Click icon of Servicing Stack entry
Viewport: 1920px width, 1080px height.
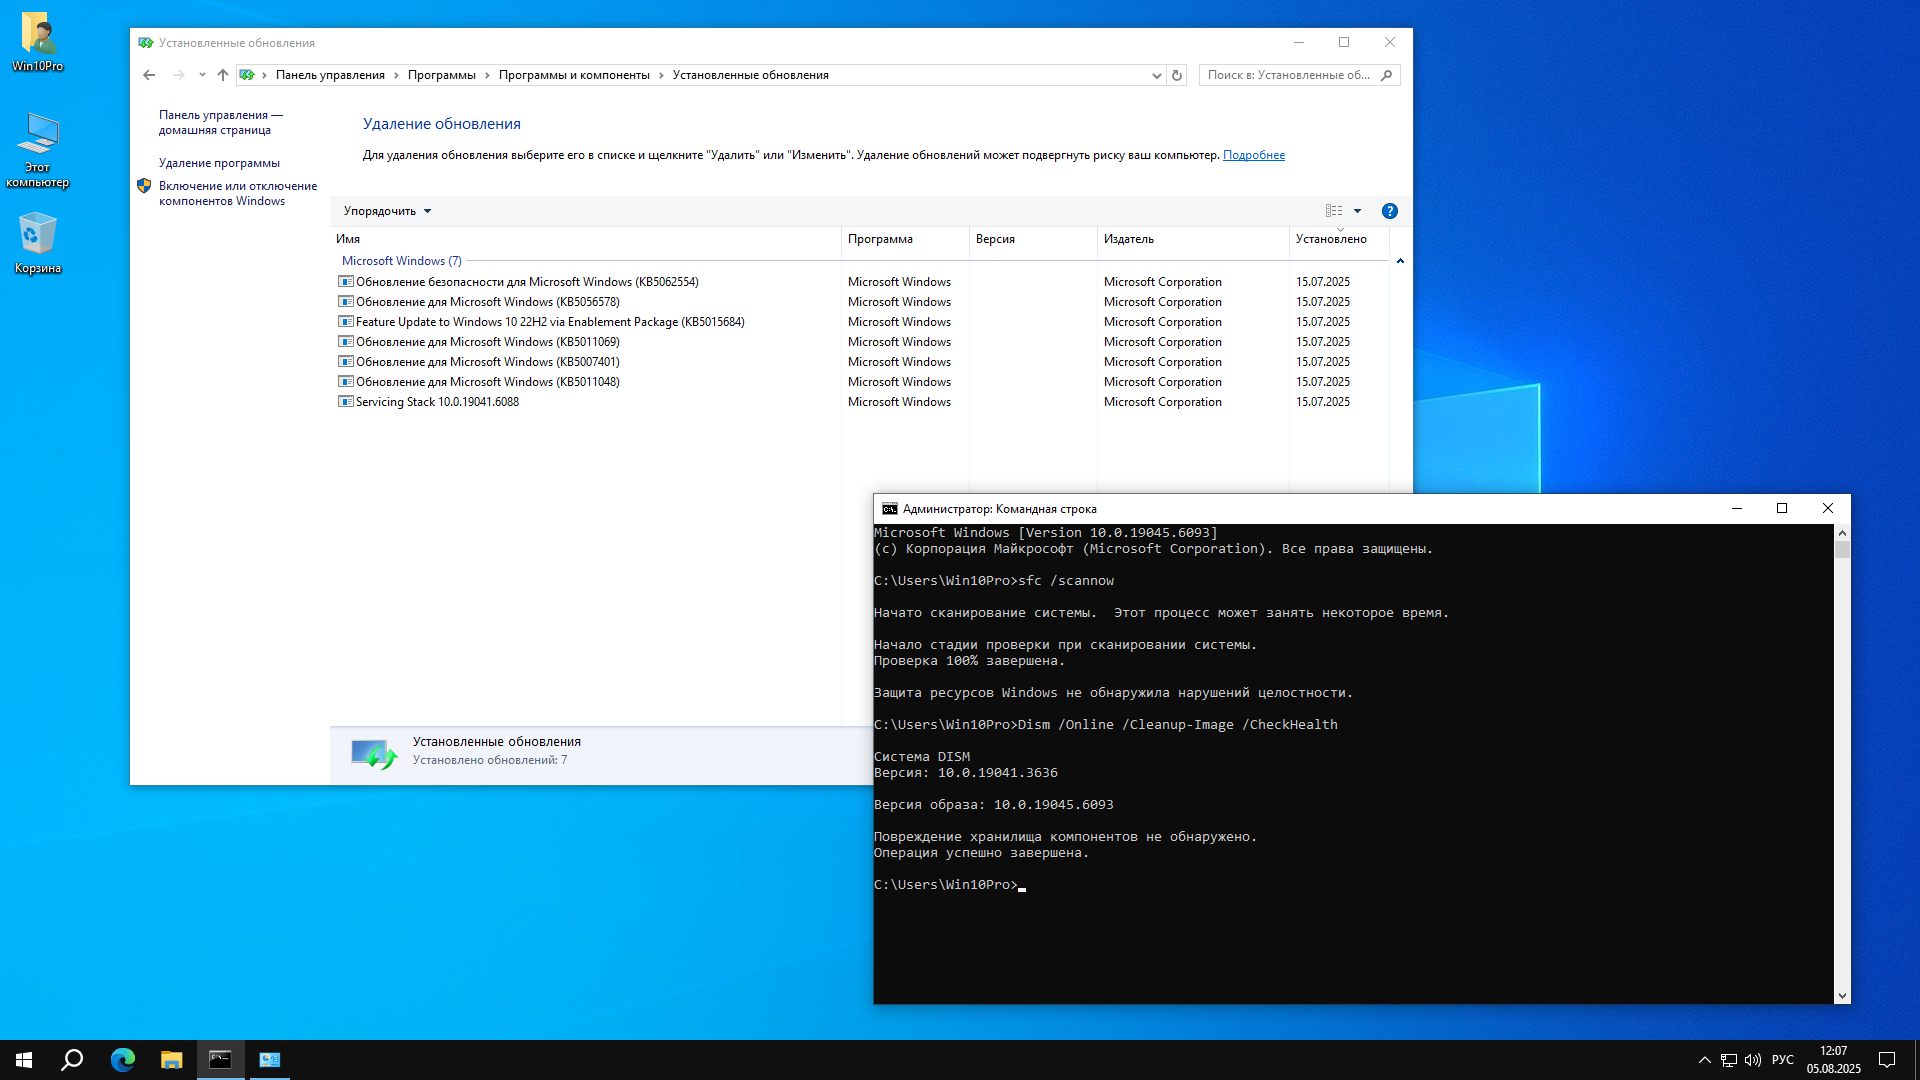tap(346, 402)
